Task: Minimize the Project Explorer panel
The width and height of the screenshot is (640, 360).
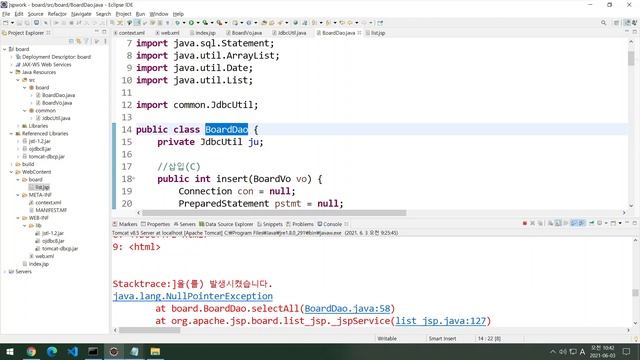Action: 97,32
